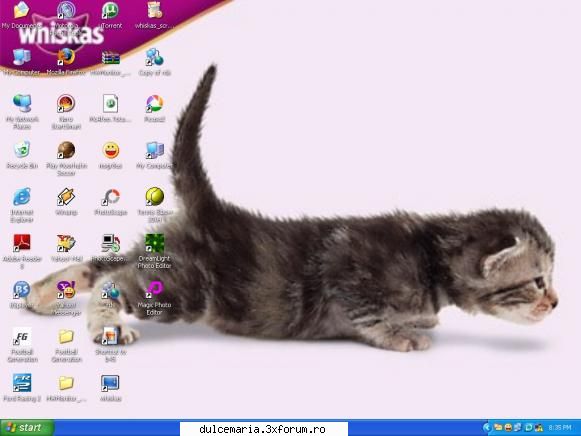Screen dimensions: 581x436
Task: Open the WinRAR archive desktop icon
Action: [110, 58]
